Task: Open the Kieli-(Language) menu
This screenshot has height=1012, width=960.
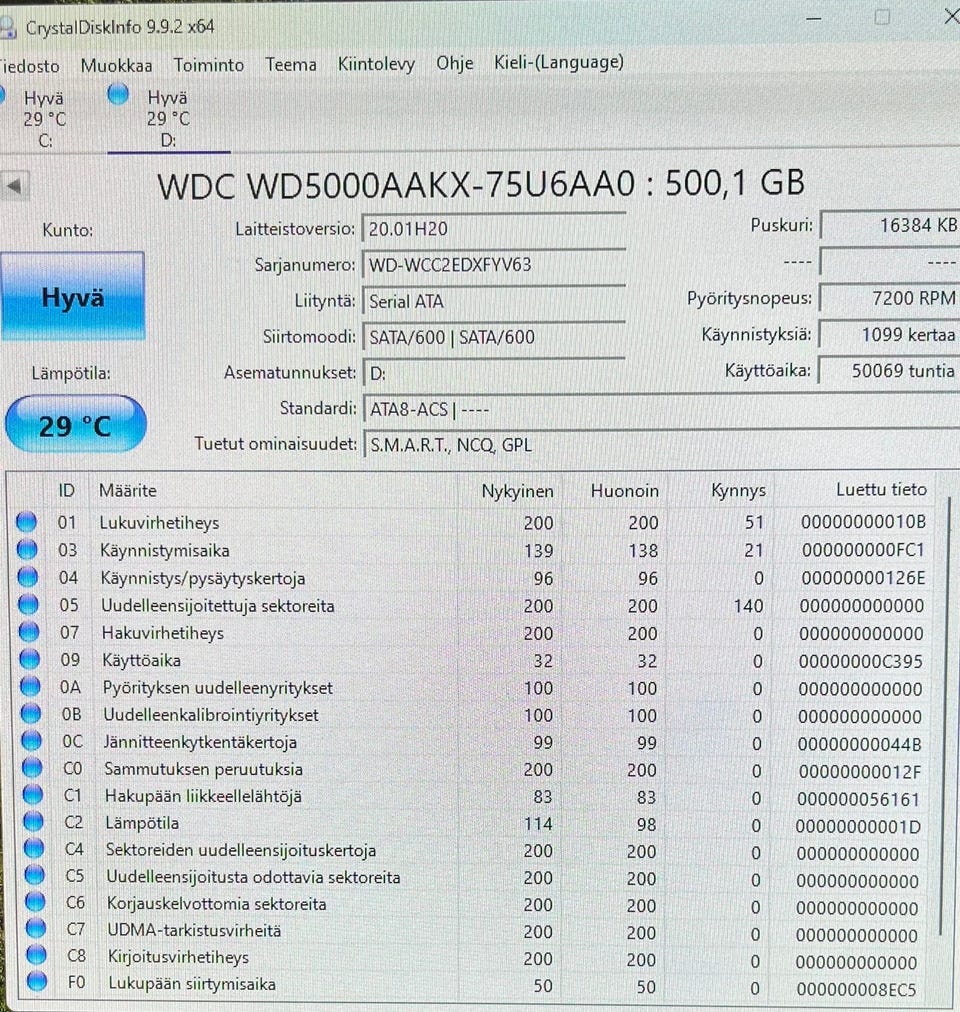Action: (x=558, y=63)
